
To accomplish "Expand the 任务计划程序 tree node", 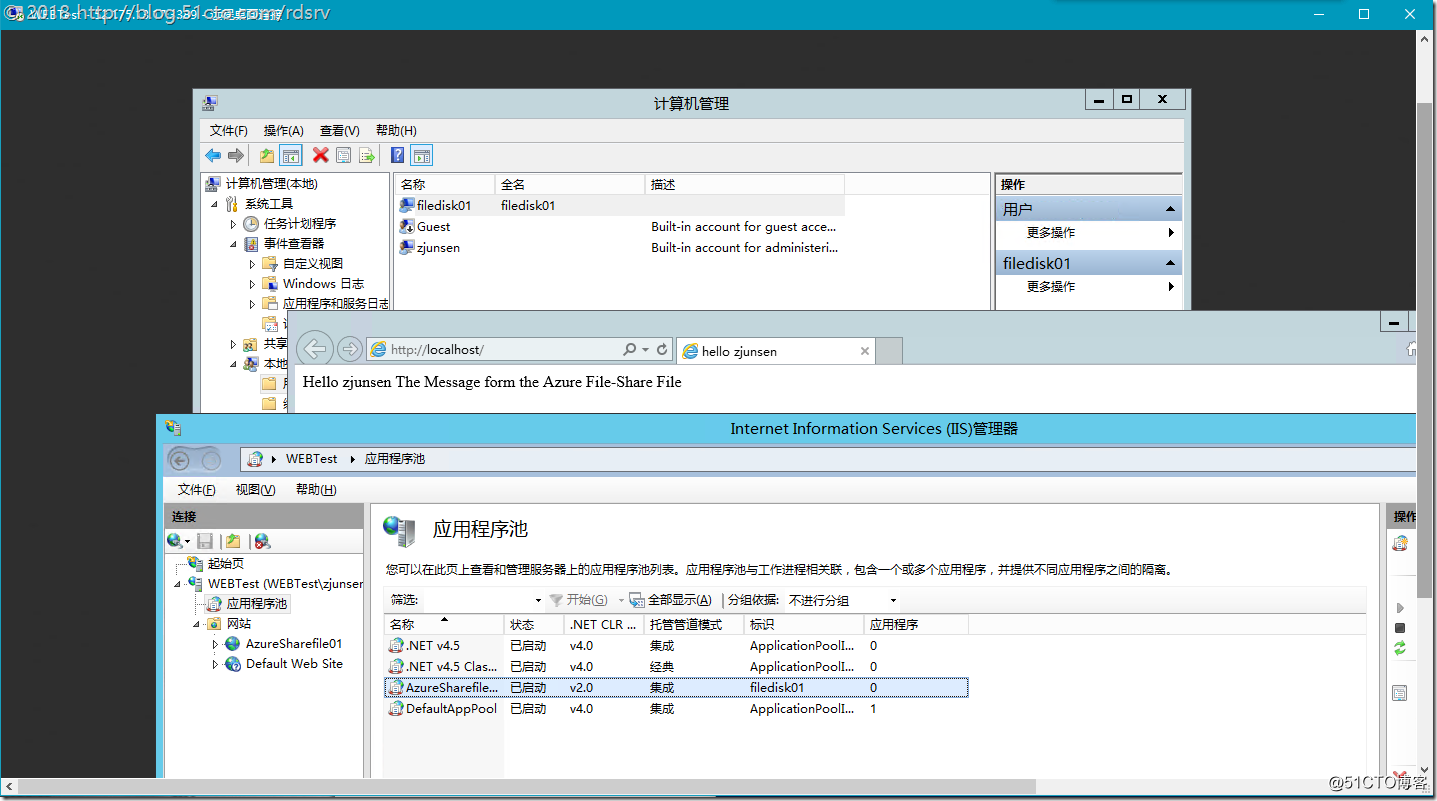I will 233,224.
